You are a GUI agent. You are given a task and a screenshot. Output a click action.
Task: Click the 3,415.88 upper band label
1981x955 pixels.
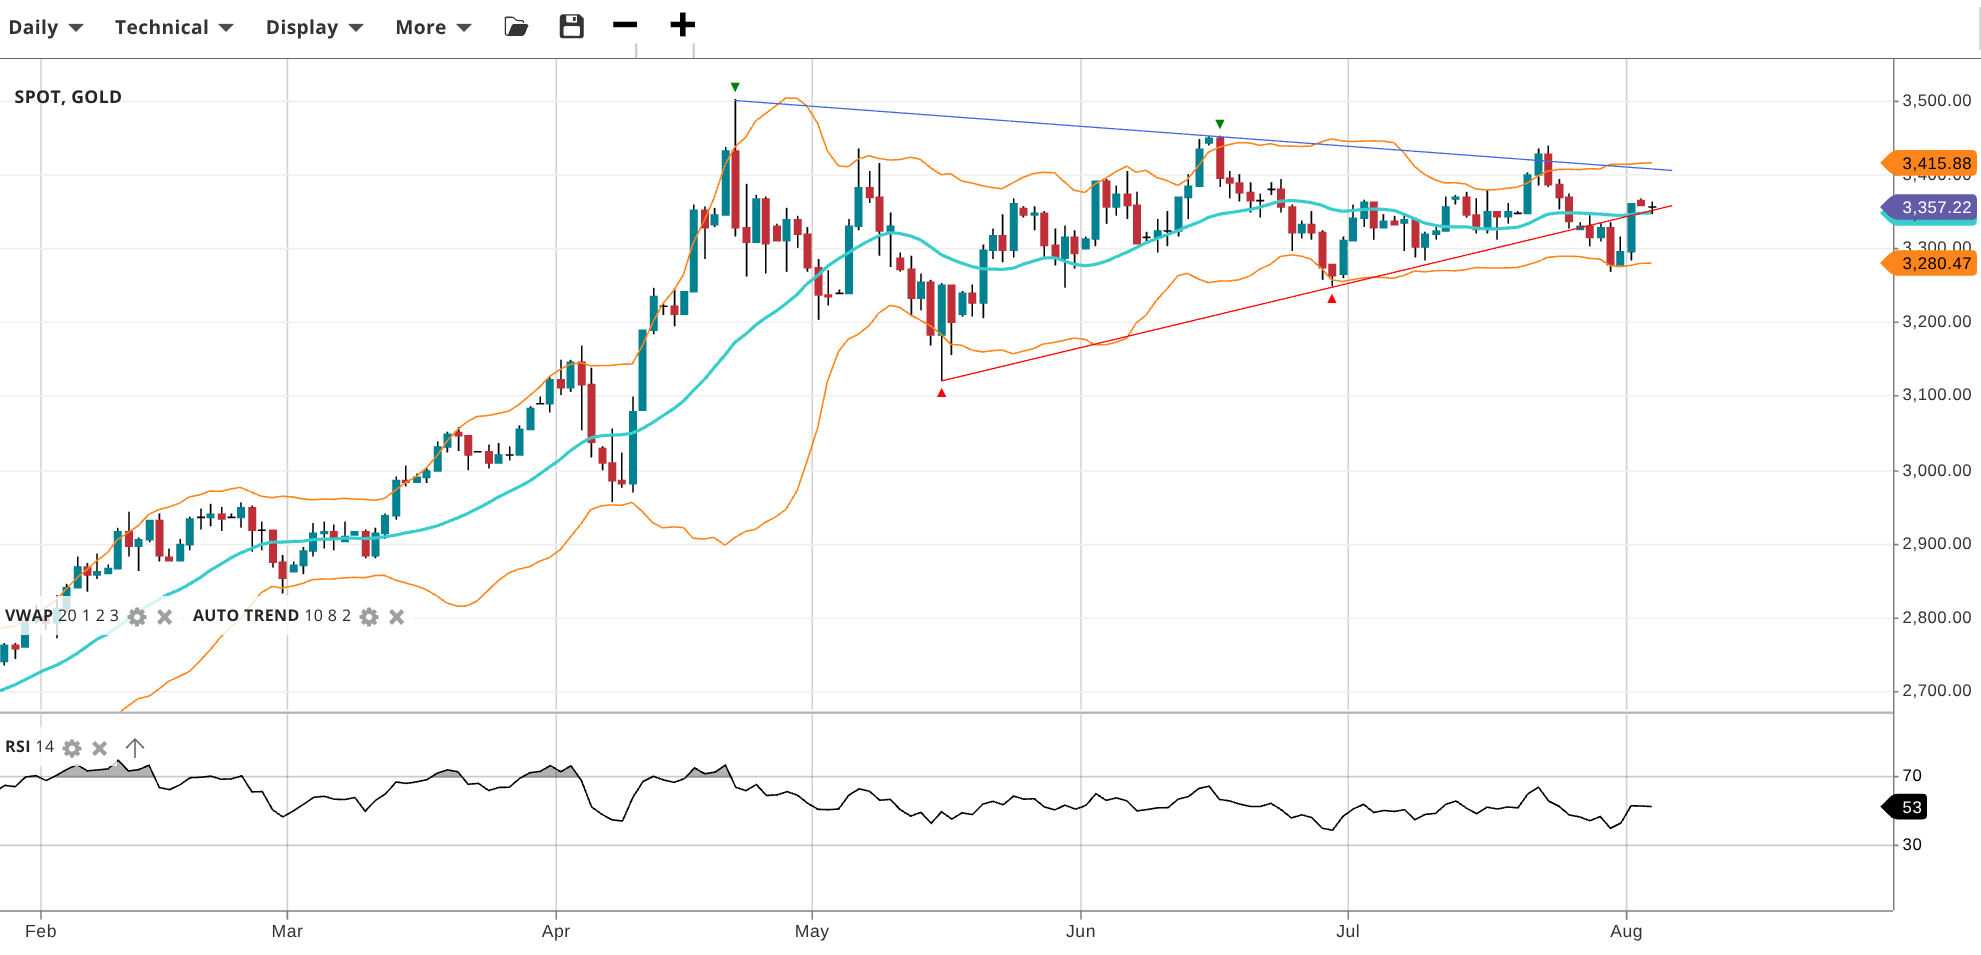1934,163
